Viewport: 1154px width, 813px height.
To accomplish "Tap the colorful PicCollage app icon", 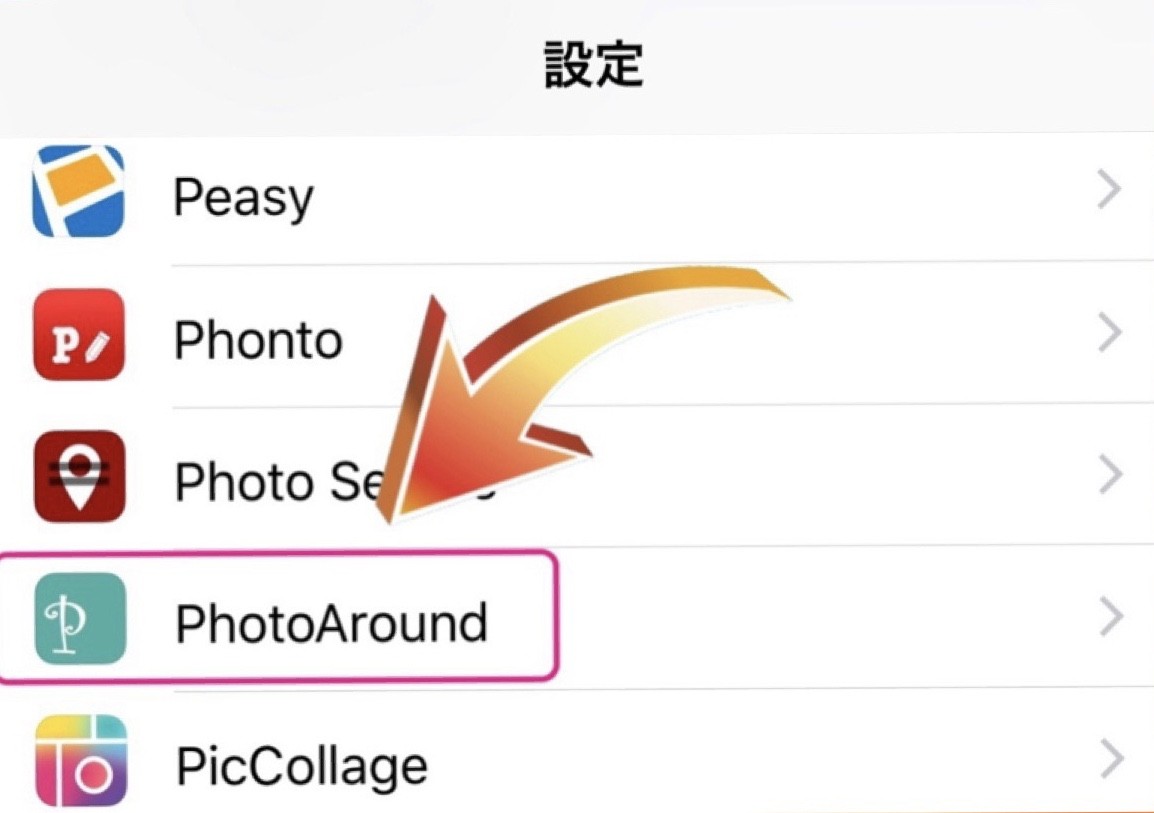I will point(81,761).
